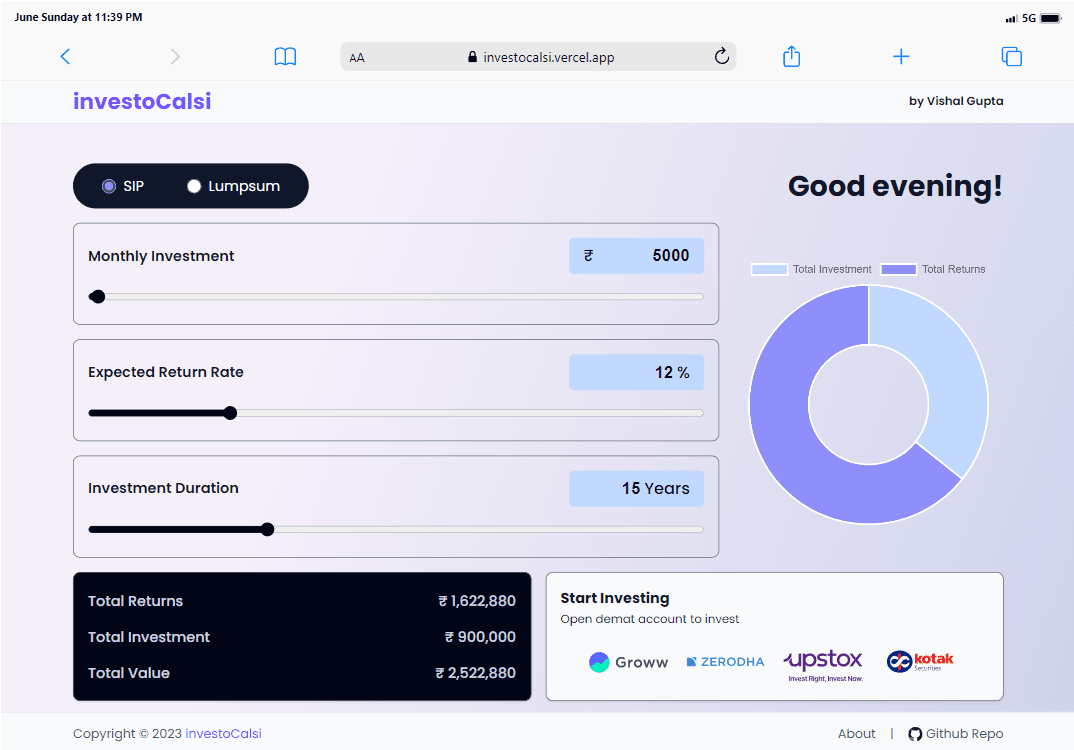Click the Expected Return Rate slider handle
Screen dimensions: 1074x750
pyautogui.click(x=230, y=413)
